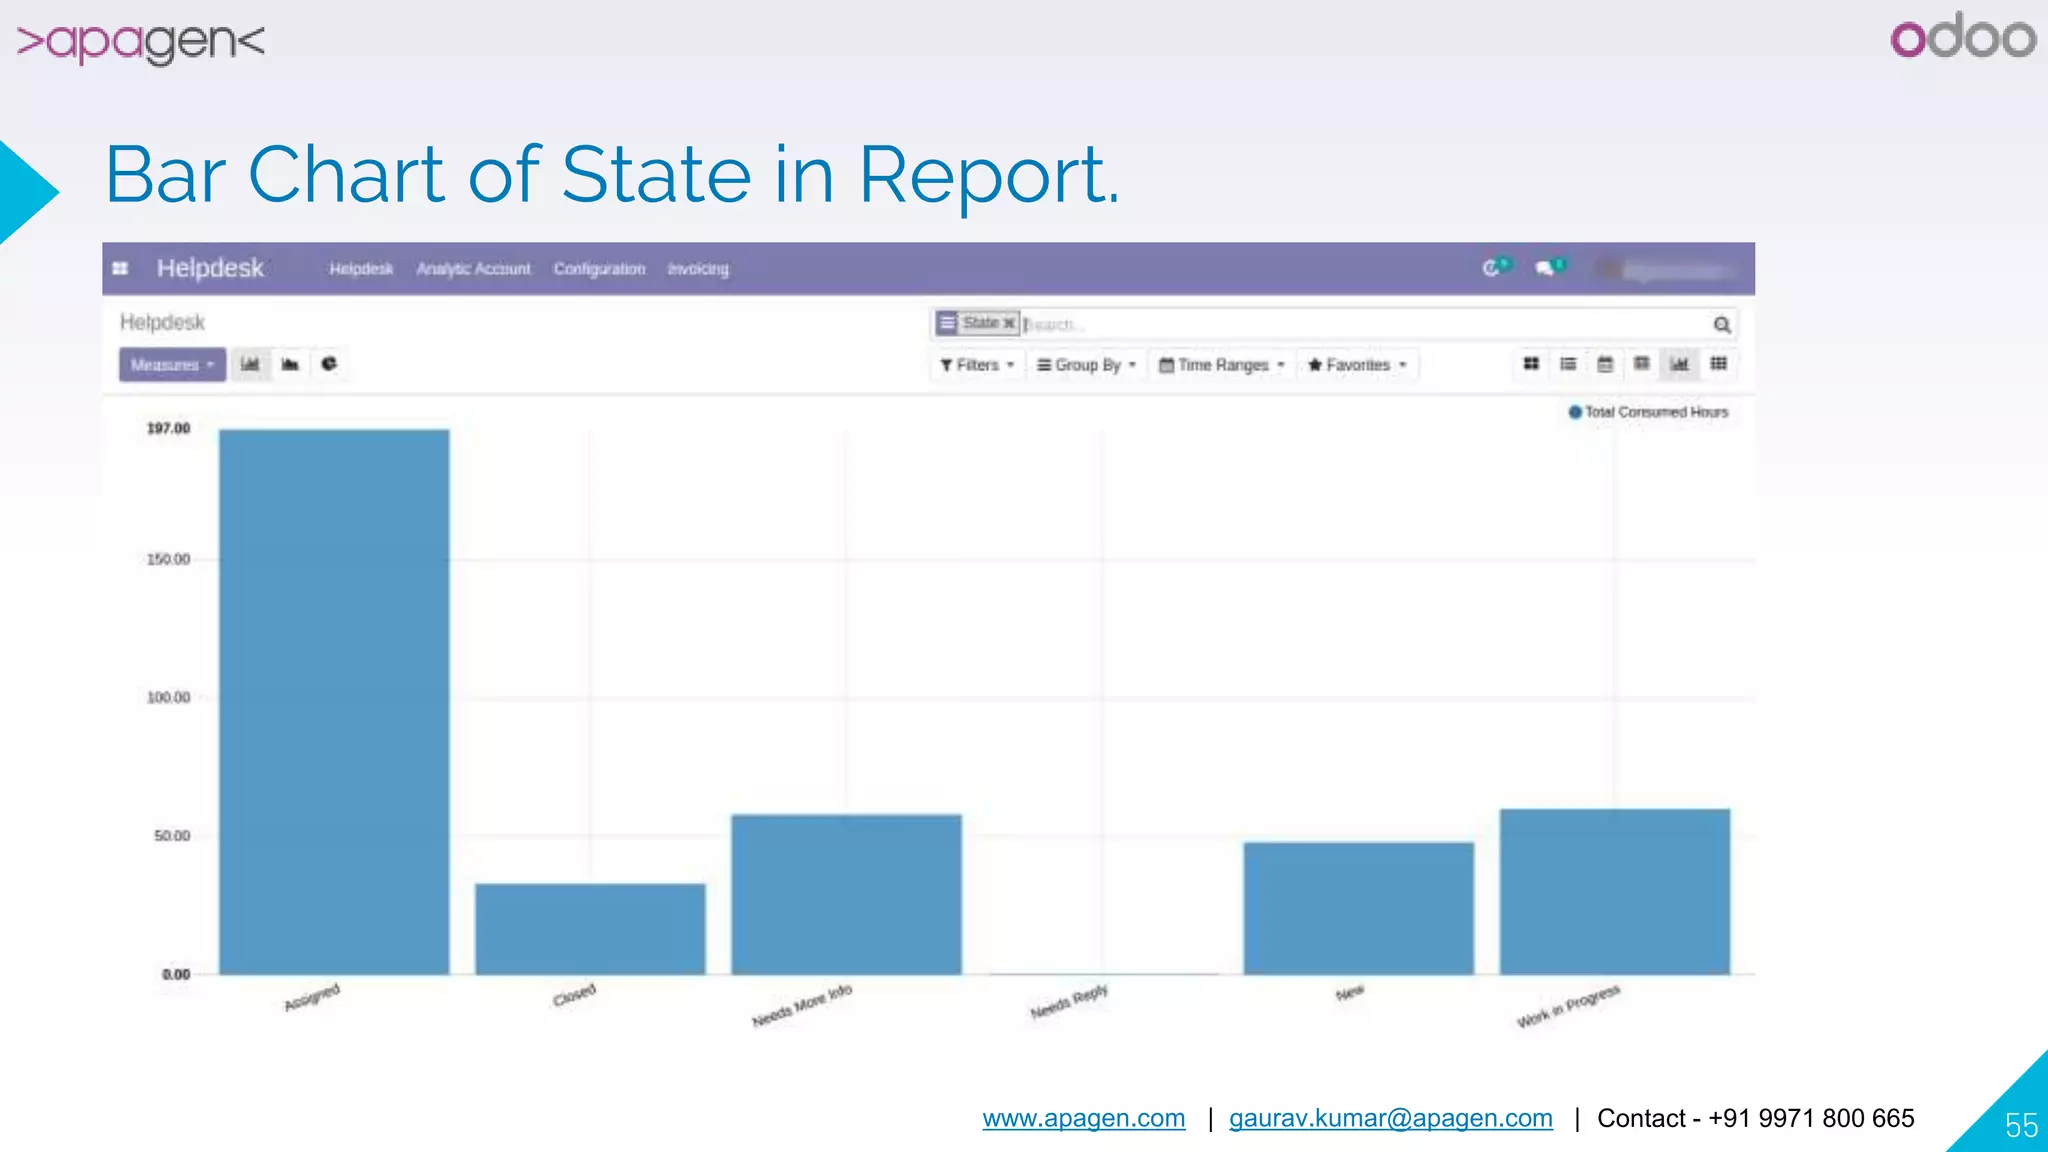Select the graph view icon
The height and width of the screenshot is (1152, 2048).
(x=1680, y=364)
